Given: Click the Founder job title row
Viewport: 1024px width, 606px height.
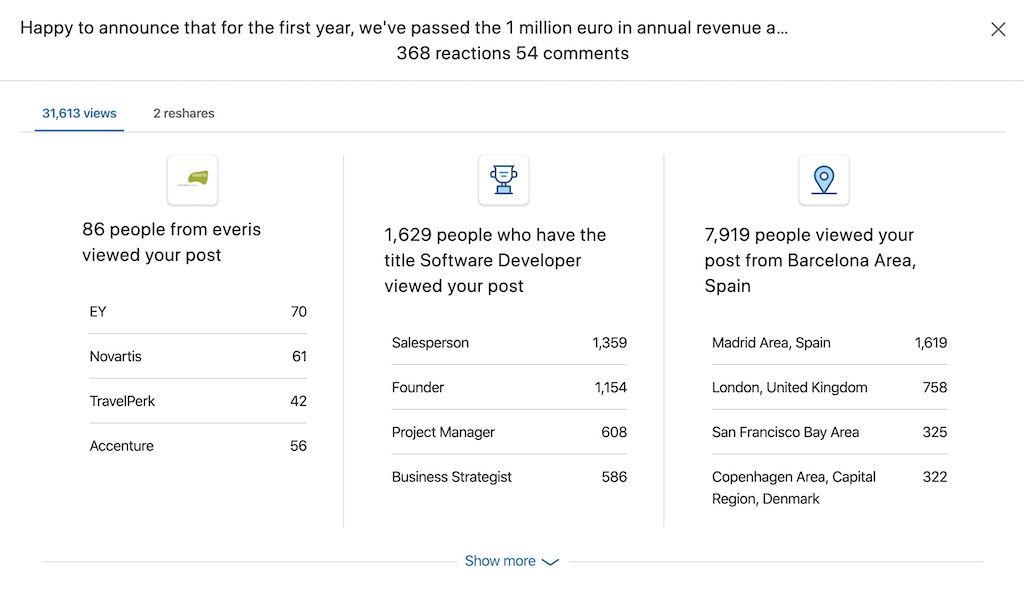Looking at the screenshot, I should click(x=509, y=387).
